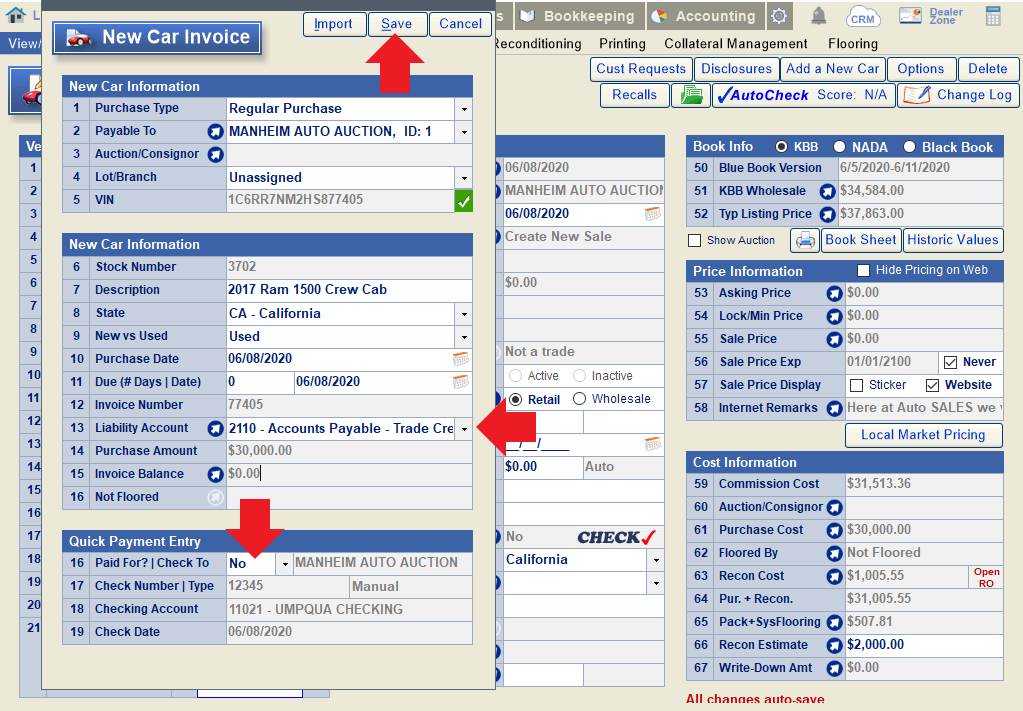The height and width of the screenshot is (711, 1023).
Task: Click the Pack+SysFlooring lookup icon
Action: tap(834, 622)
